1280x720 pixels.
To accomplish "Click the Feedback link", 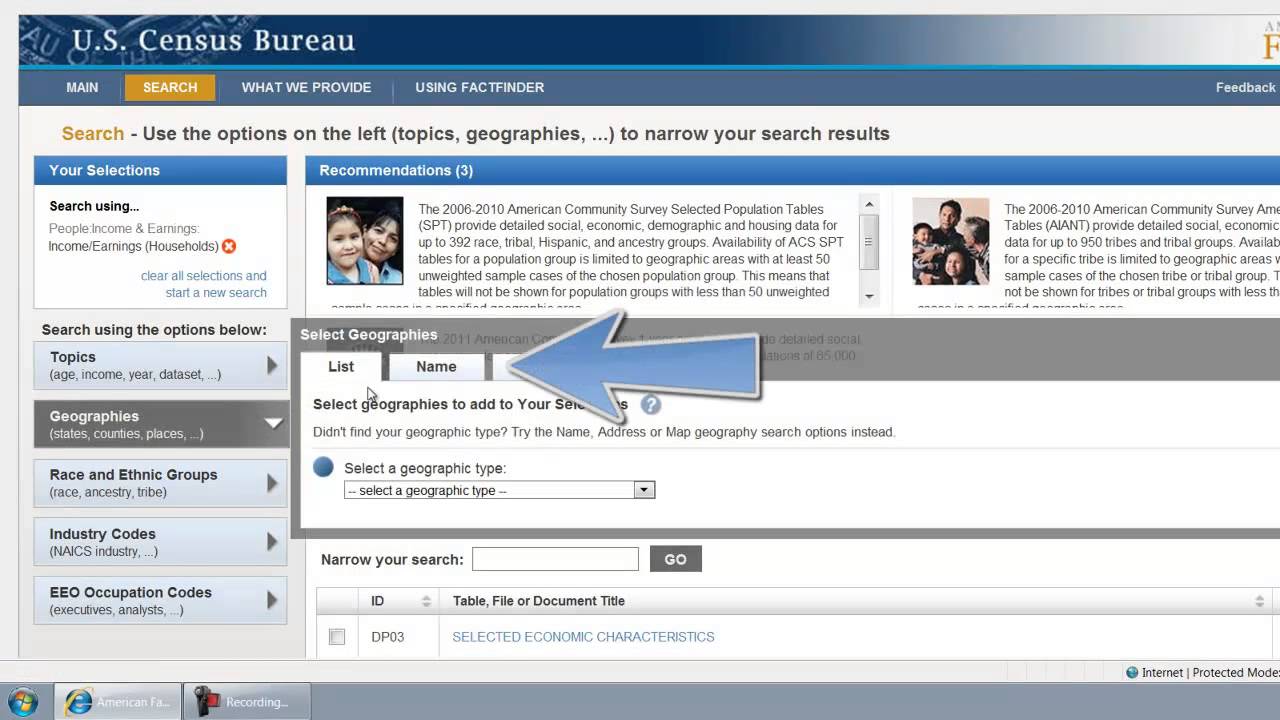I will pyautogui.click(x=1245, y=87).
